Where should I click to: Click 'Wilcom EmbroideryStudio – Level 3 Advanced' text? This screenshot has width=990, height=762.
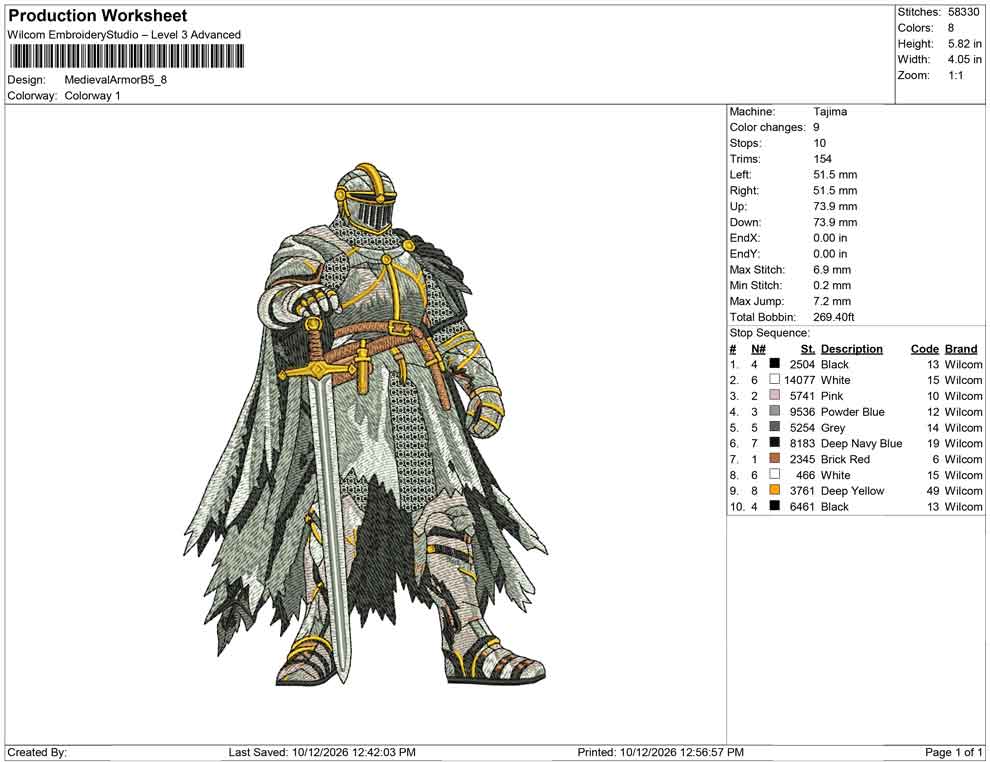(124, 35)
